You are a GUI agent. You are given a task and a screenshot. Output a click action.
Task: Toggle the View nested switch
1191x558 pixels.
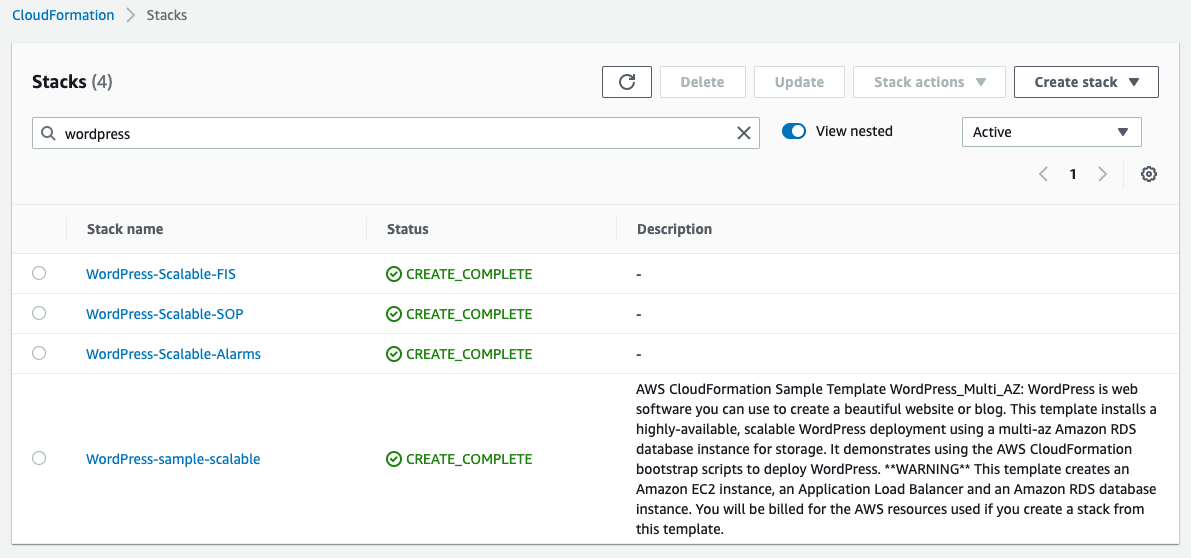[794, 131]
